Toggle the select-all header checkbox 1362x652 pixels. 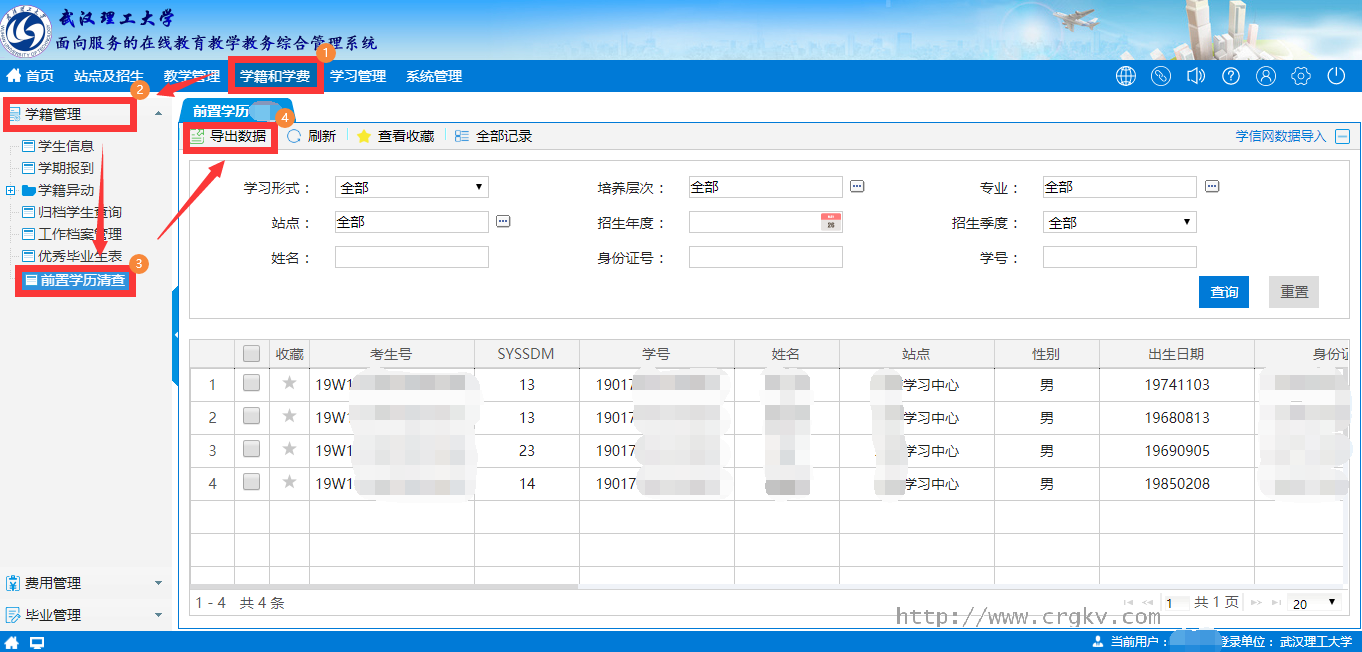(251, 353)
